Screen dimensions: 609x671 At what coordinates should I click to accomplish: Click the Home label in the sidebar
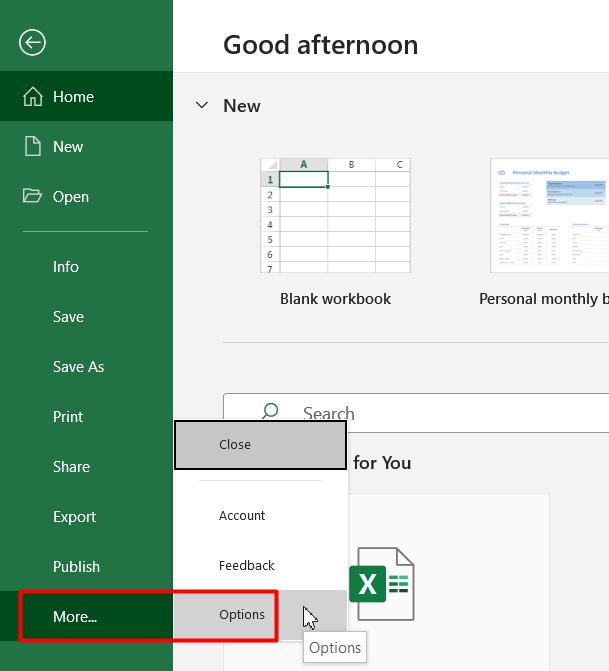[73, 97]
